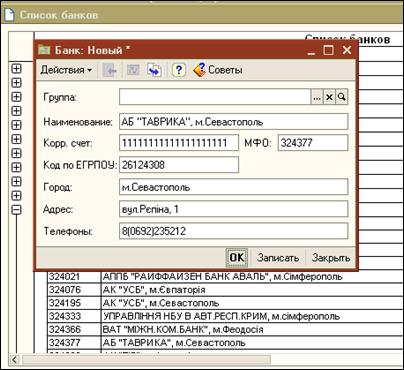Click the magnifier open button in Группа field
This screenshot has width=404, height=370.
[x=342, y=97]
